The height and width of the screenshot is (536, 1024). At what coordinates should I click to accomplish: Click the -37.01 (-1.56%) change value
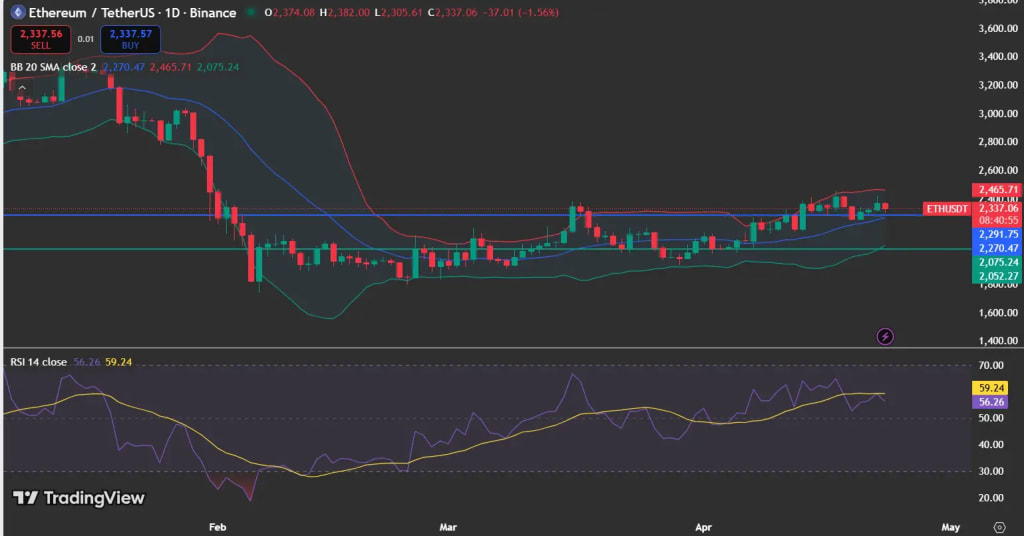(521, 12)
